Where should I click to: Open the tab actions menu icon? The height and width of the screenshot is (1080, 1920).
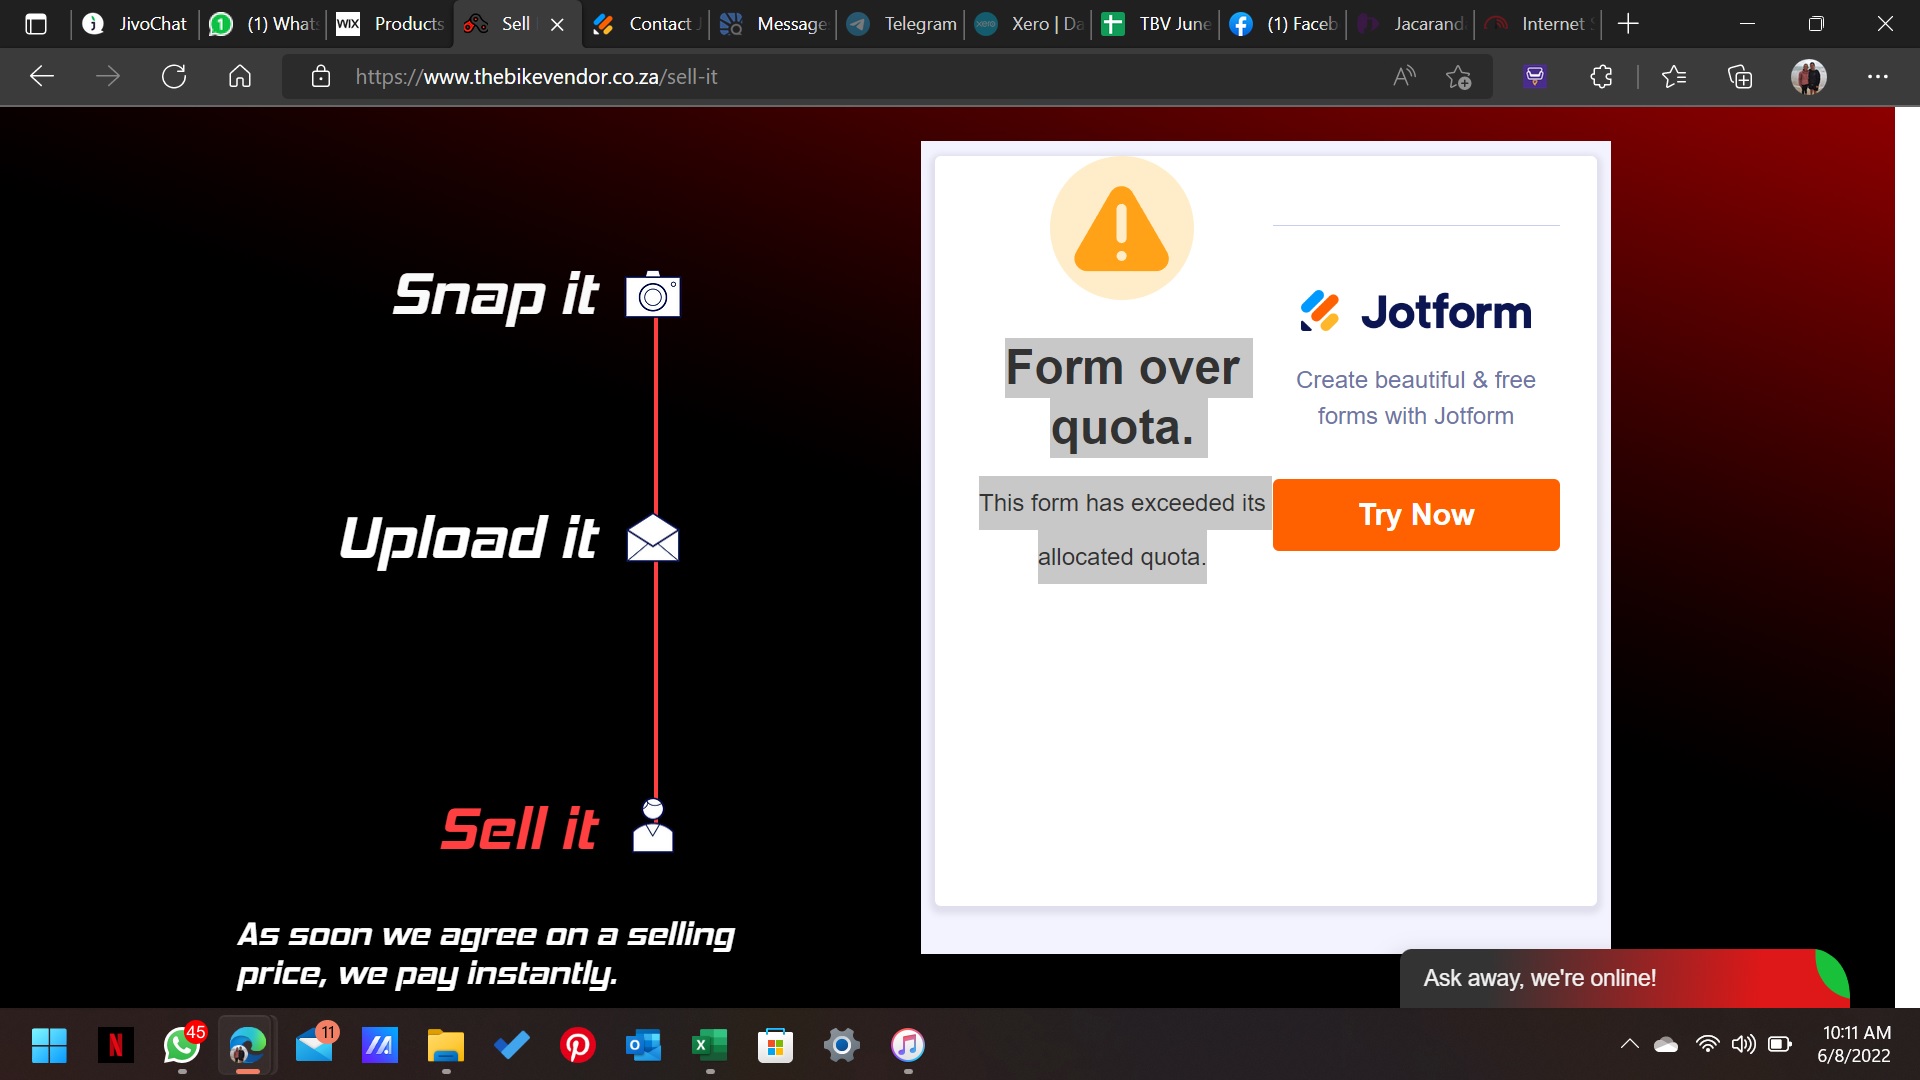pos(36,24)
